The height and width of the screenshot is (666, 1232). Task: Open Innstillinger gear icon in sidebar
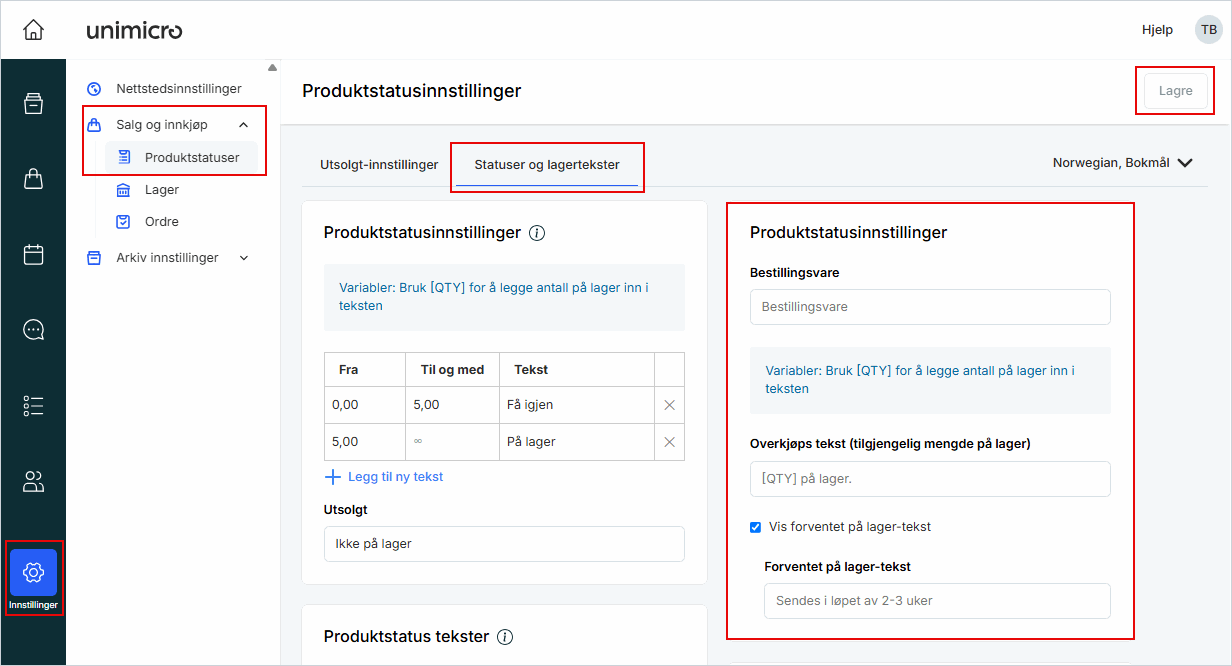(33, 573)
